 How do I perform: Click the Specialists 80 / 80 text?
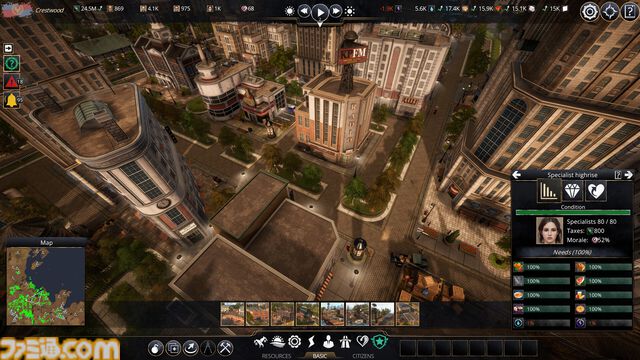[591, 222]
